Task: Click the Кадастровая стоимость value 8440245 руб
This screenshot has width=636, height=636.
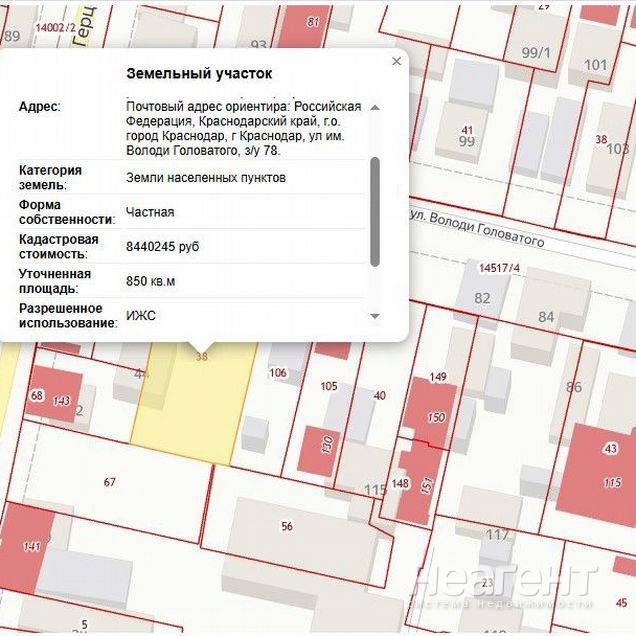Action: 162,246
